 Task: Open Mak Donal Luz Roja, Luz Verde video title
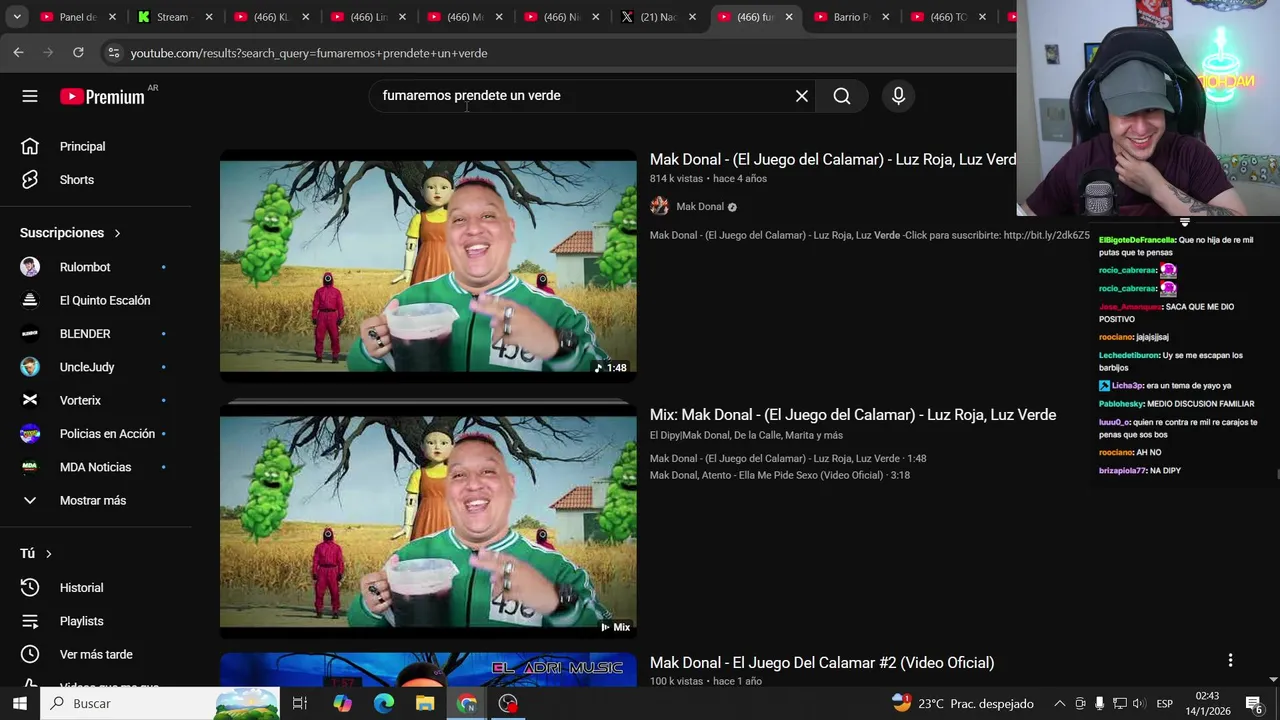point(832,160)
